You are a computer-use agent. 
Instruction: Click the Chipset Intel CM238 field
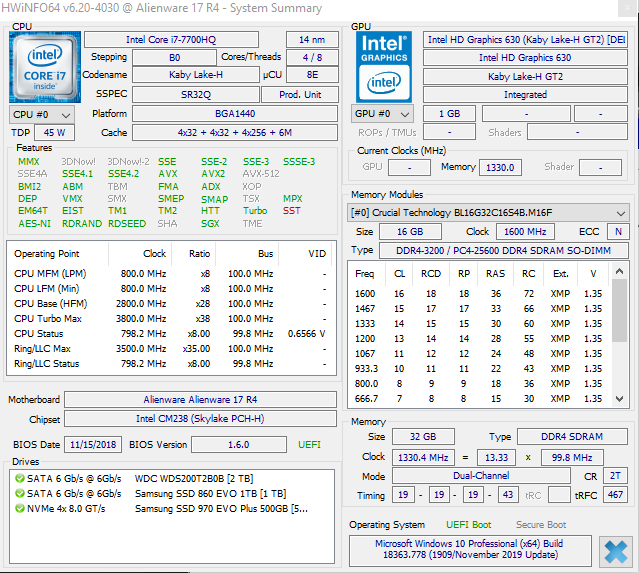click(x=200, y=419)
